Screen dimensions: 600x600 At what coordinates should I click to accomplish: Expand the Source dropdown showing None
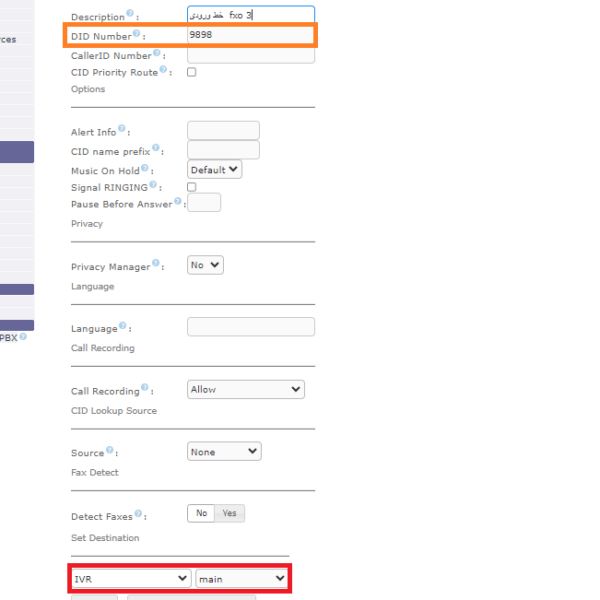click(x=224, y=452)
